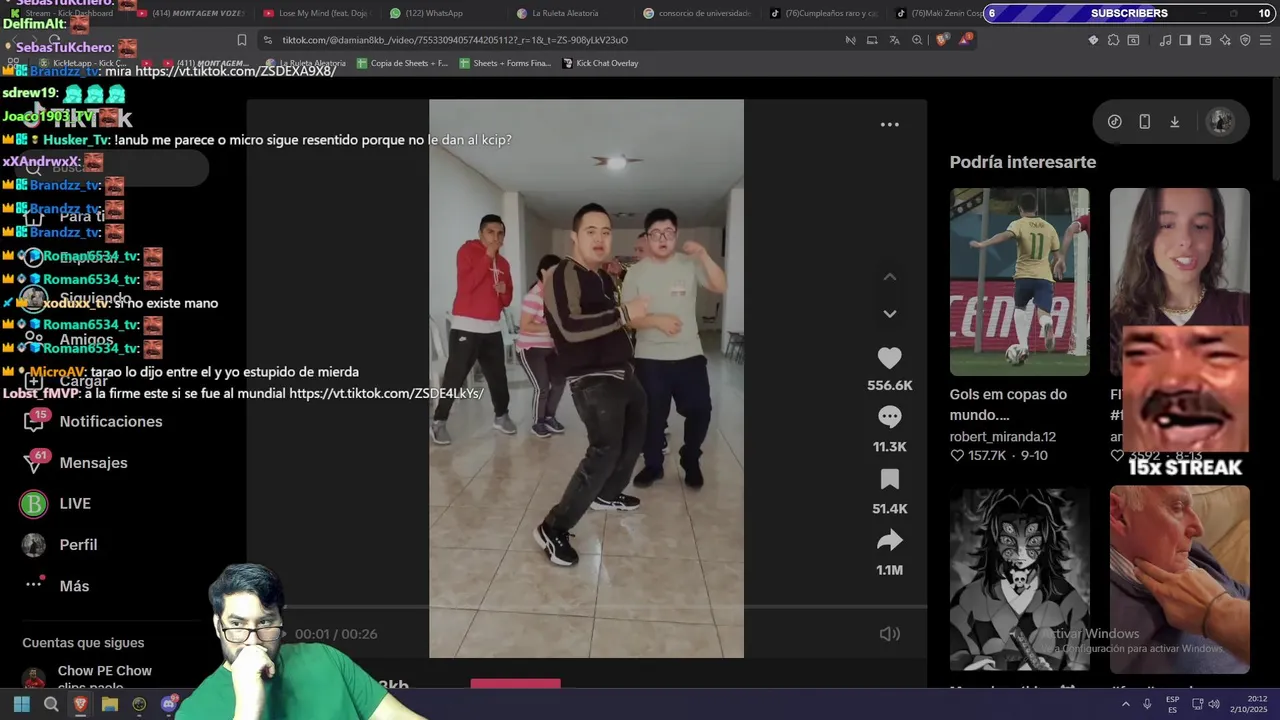Open the taskbar clock showing 20:12
This screenshot has width=1280, height=720.
click(1250, 704)
